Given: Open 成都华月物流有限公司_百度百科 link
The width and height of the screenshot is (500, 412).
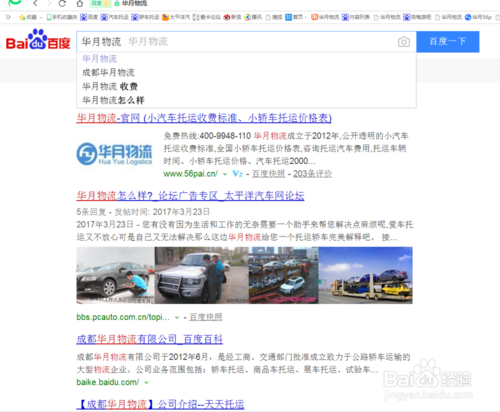Looking at the screenshot, I should (150, 339).
